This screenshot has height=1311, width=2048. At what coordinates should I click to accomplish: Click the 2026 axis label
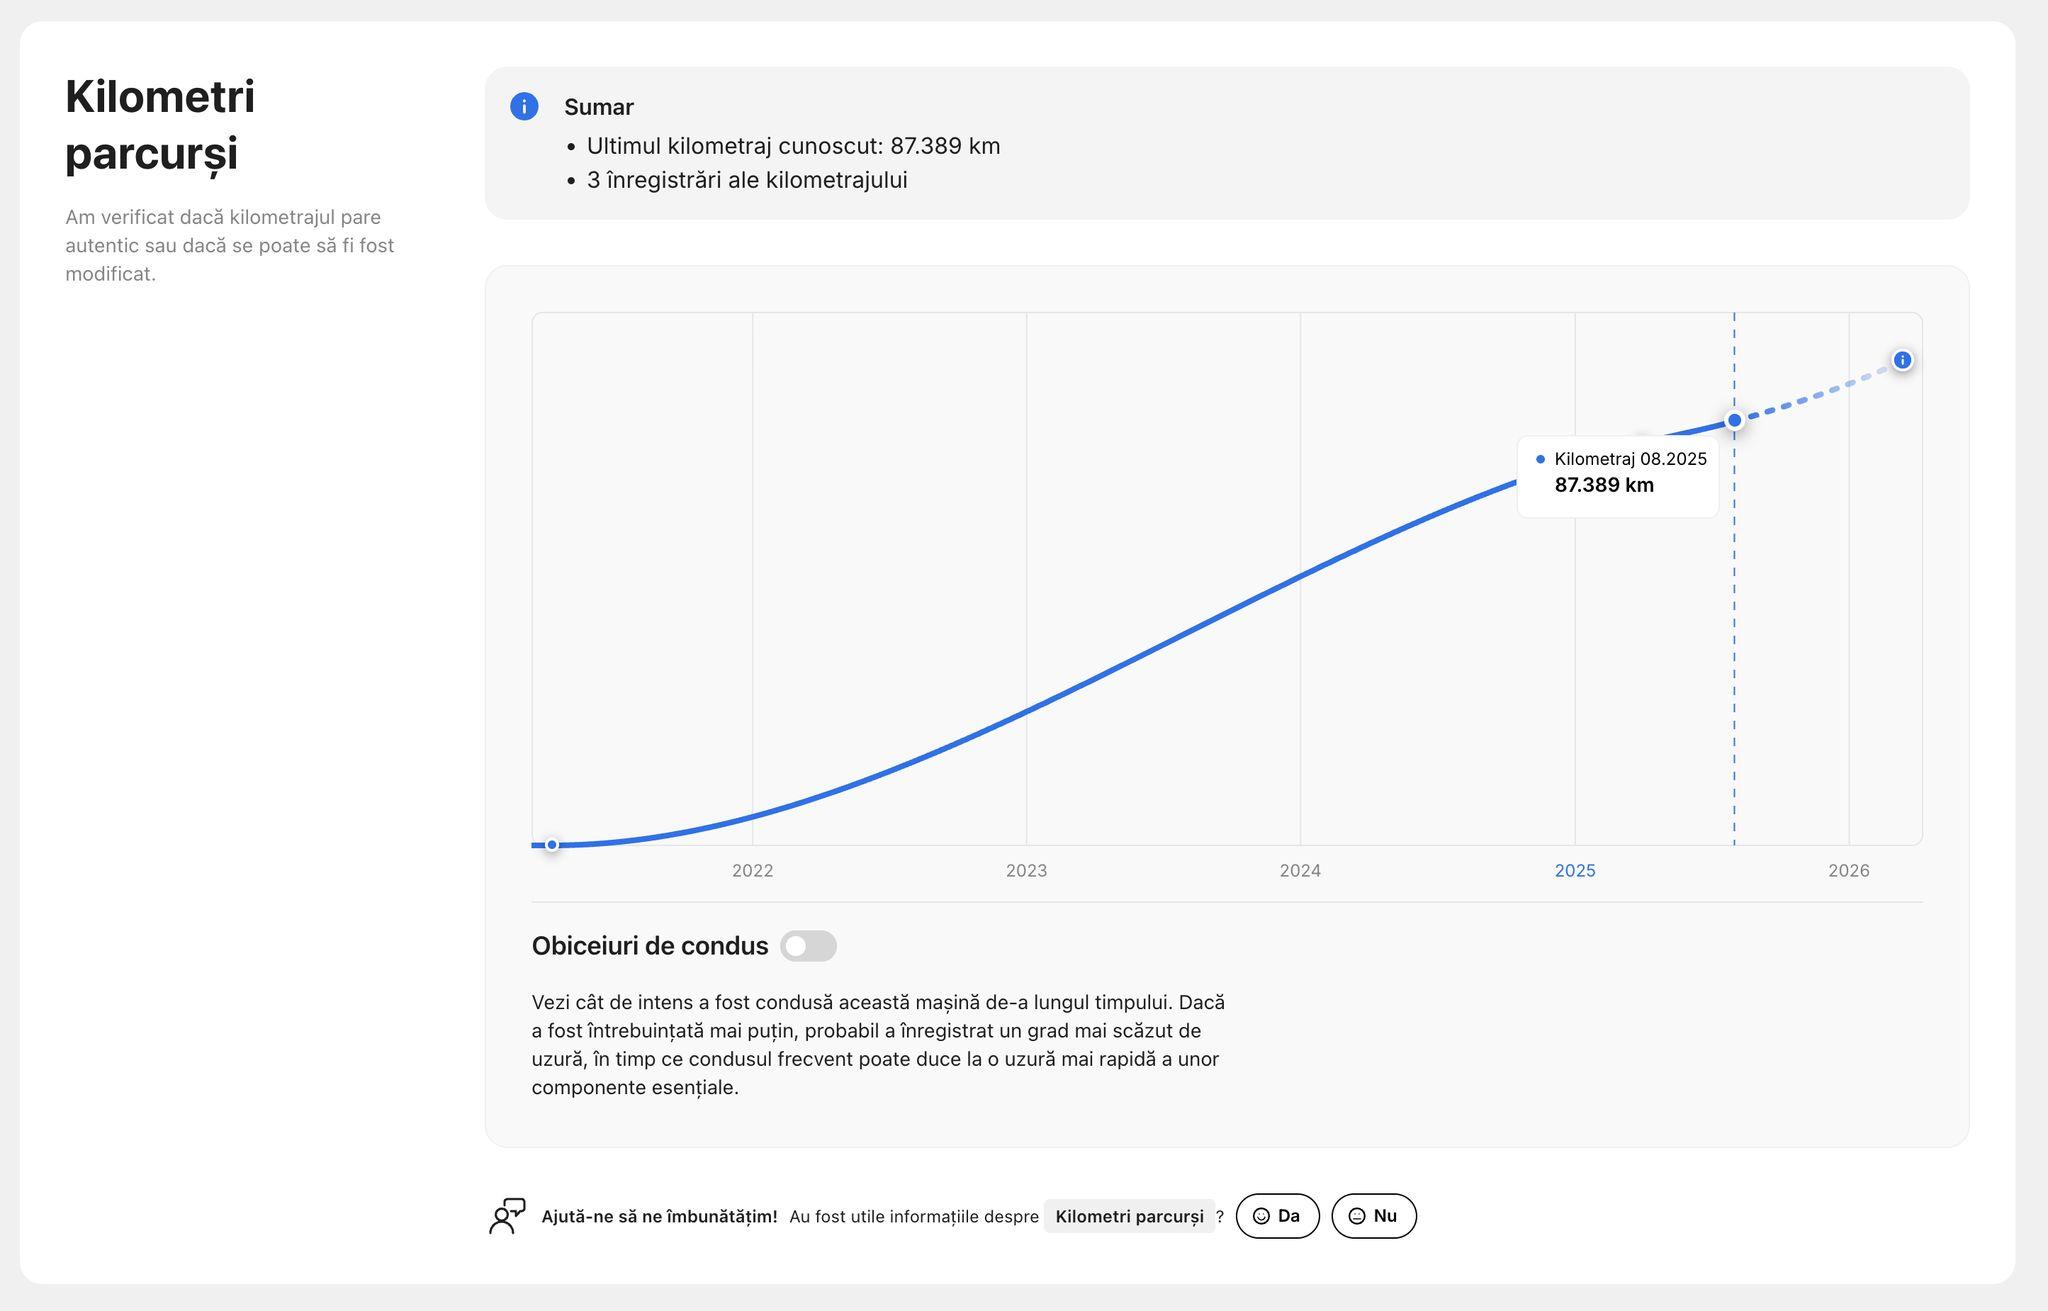pos(1848,870)
